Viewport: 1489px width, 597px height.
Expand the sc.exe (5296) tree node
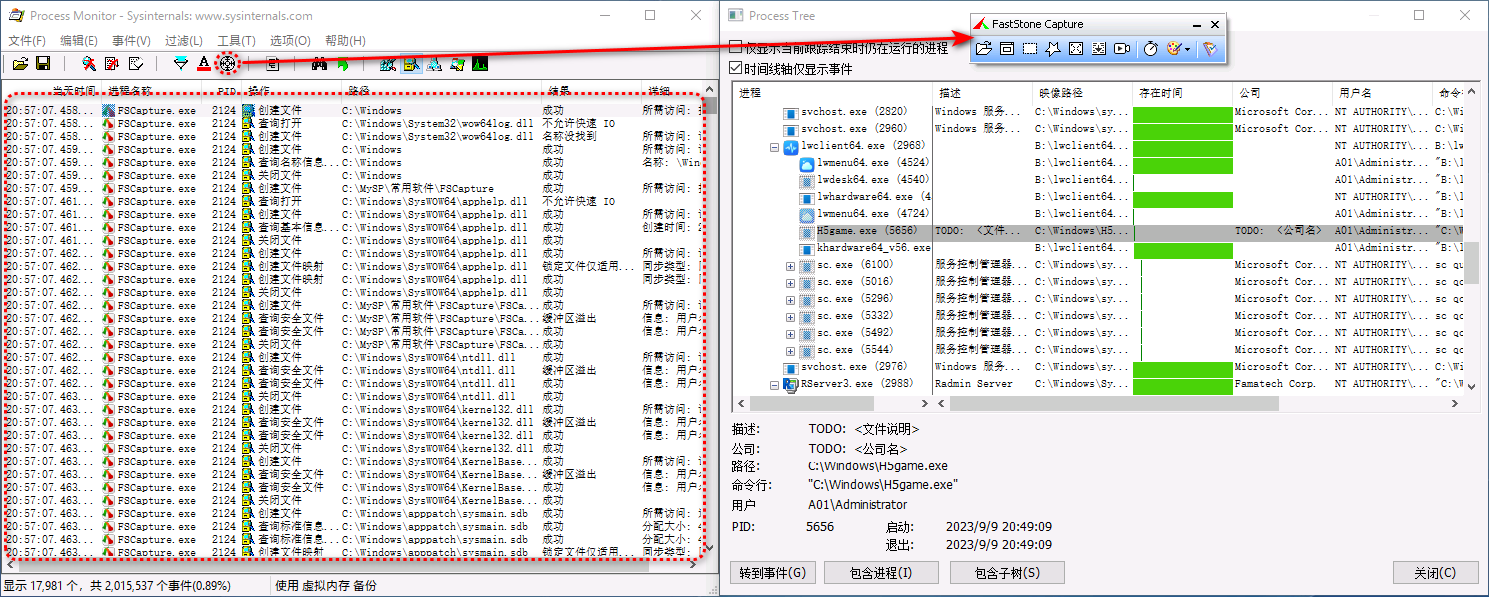[x=790, y=300]
